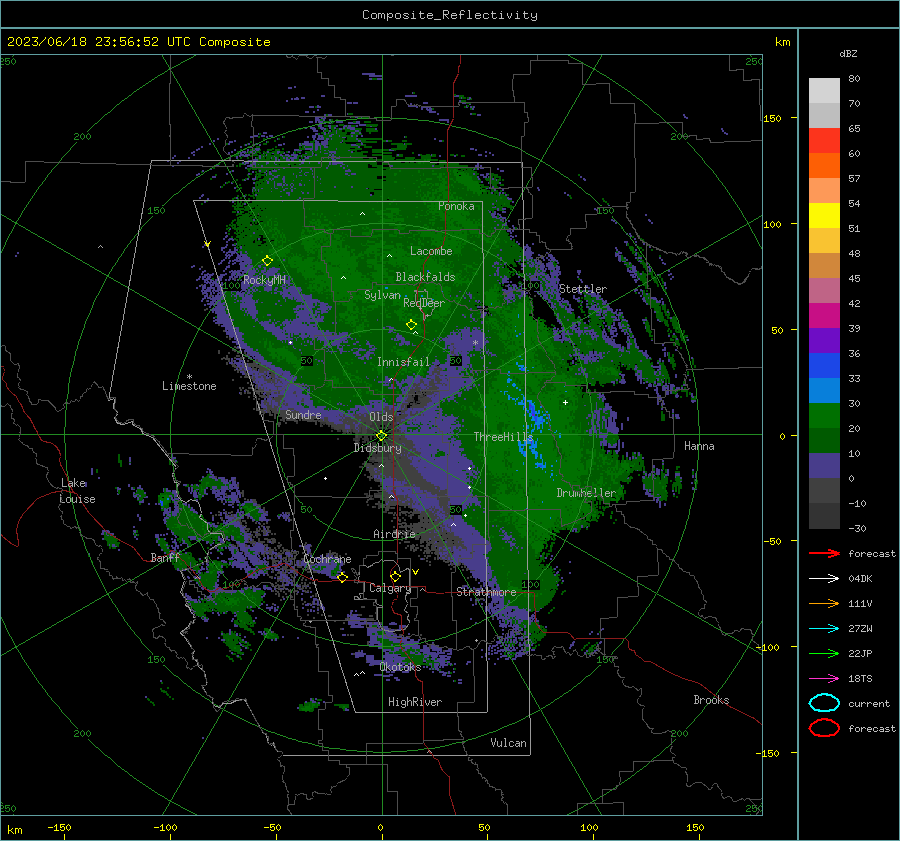
Task: Click the Lacombe city label
Action: tap(431, 251)
